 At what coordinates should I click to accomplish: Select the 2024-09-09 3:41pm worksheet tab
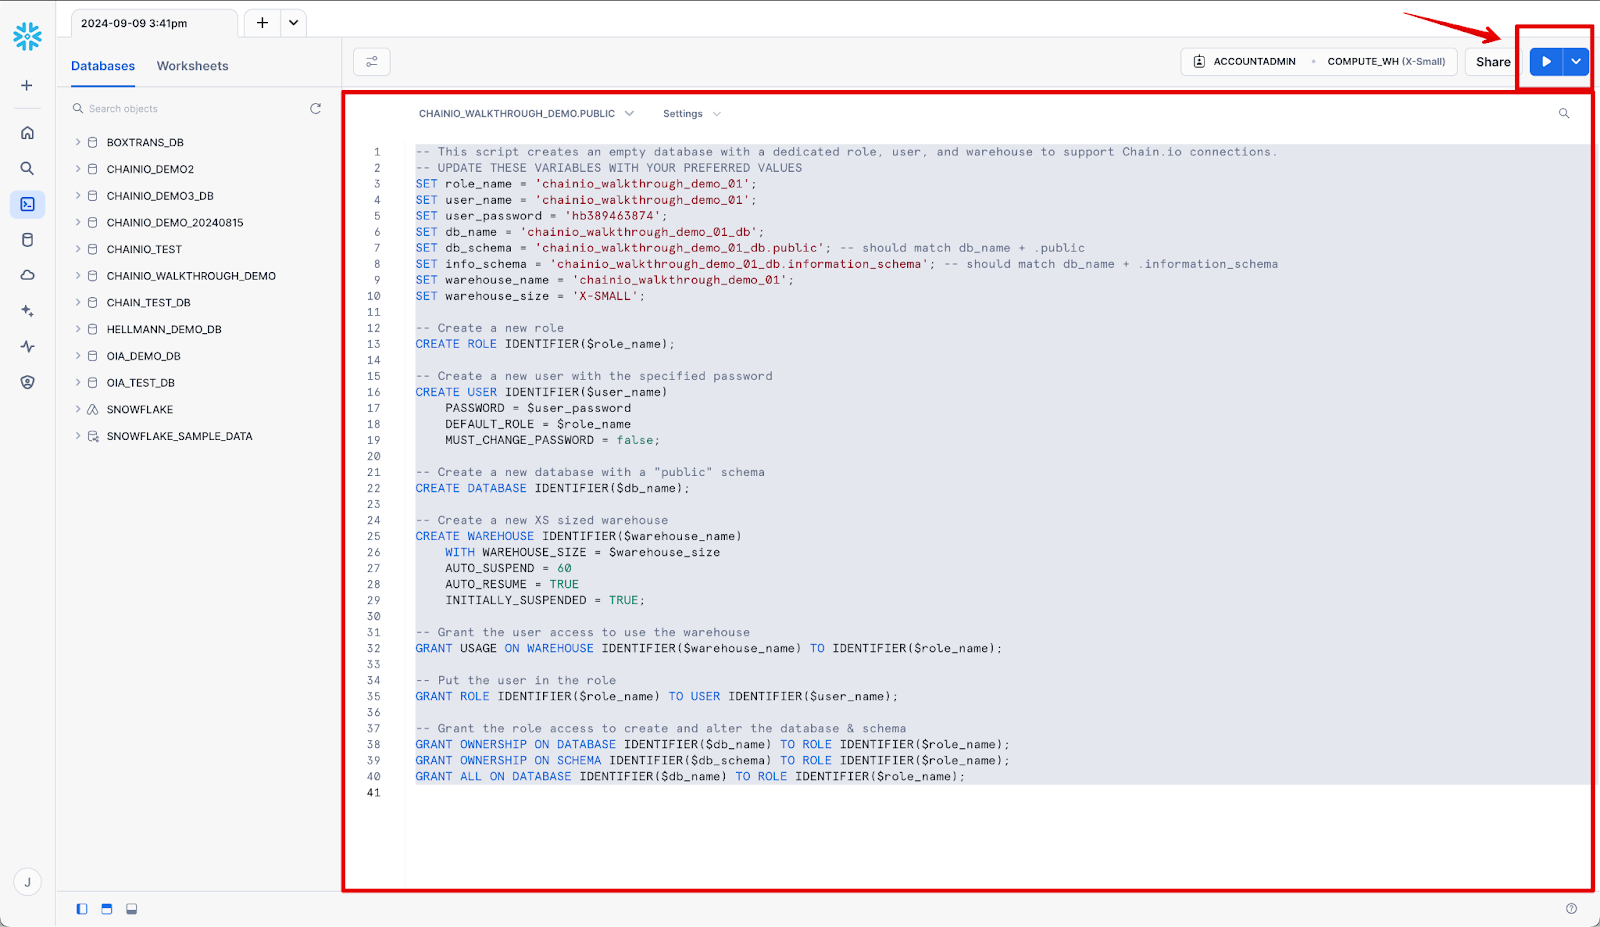click(154, 23)
